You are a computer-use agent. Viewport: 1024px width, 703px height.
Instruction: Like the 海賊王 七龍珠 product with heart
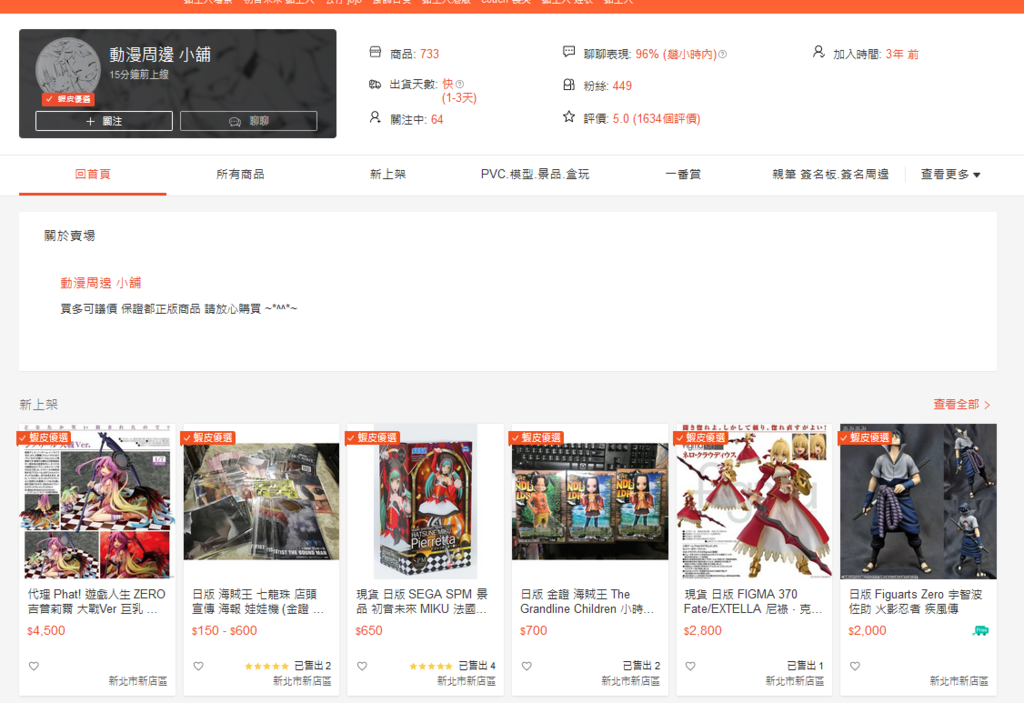click(x=199, y=666)
